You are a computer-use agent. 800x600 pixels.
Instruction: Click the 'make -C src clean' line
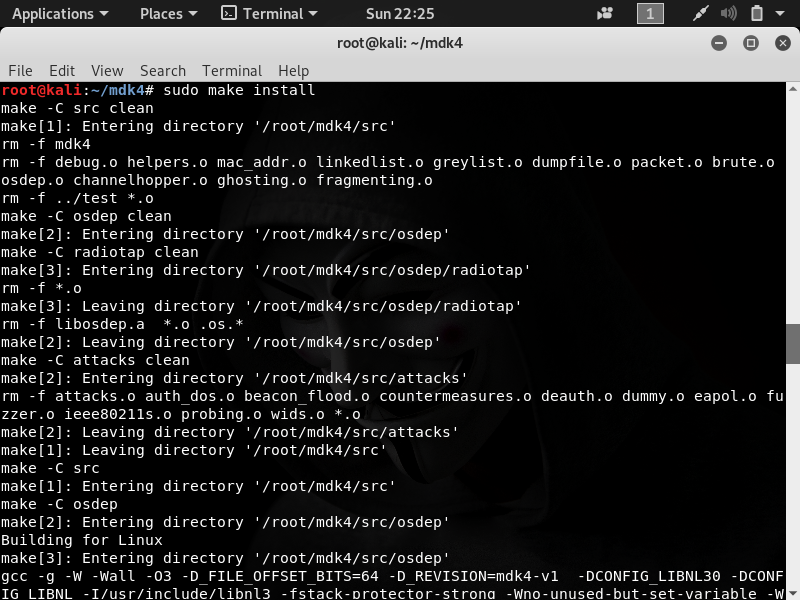pos(77,108)
